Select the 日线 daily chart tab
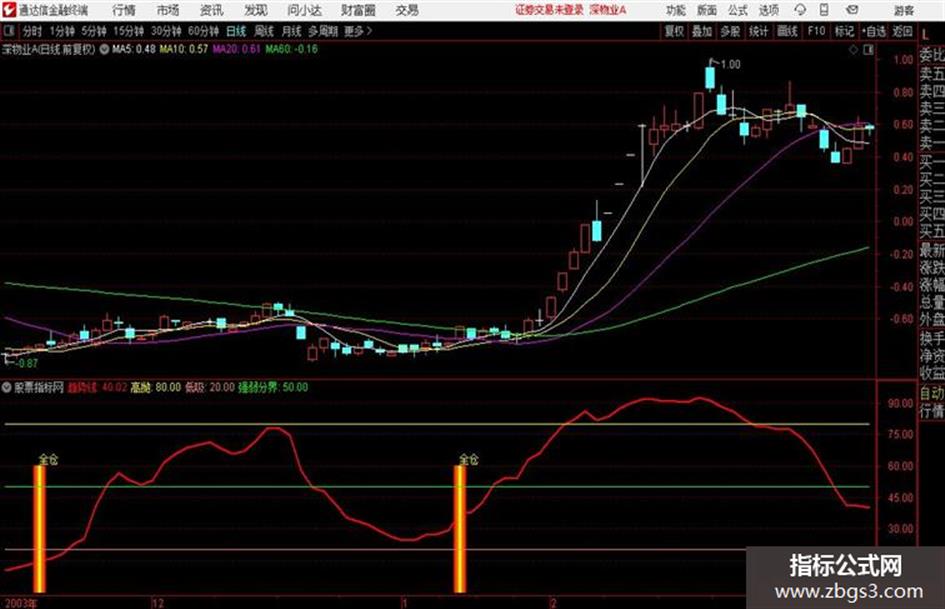The width and height of the screenshot is (945, 609). coord(236,31)
